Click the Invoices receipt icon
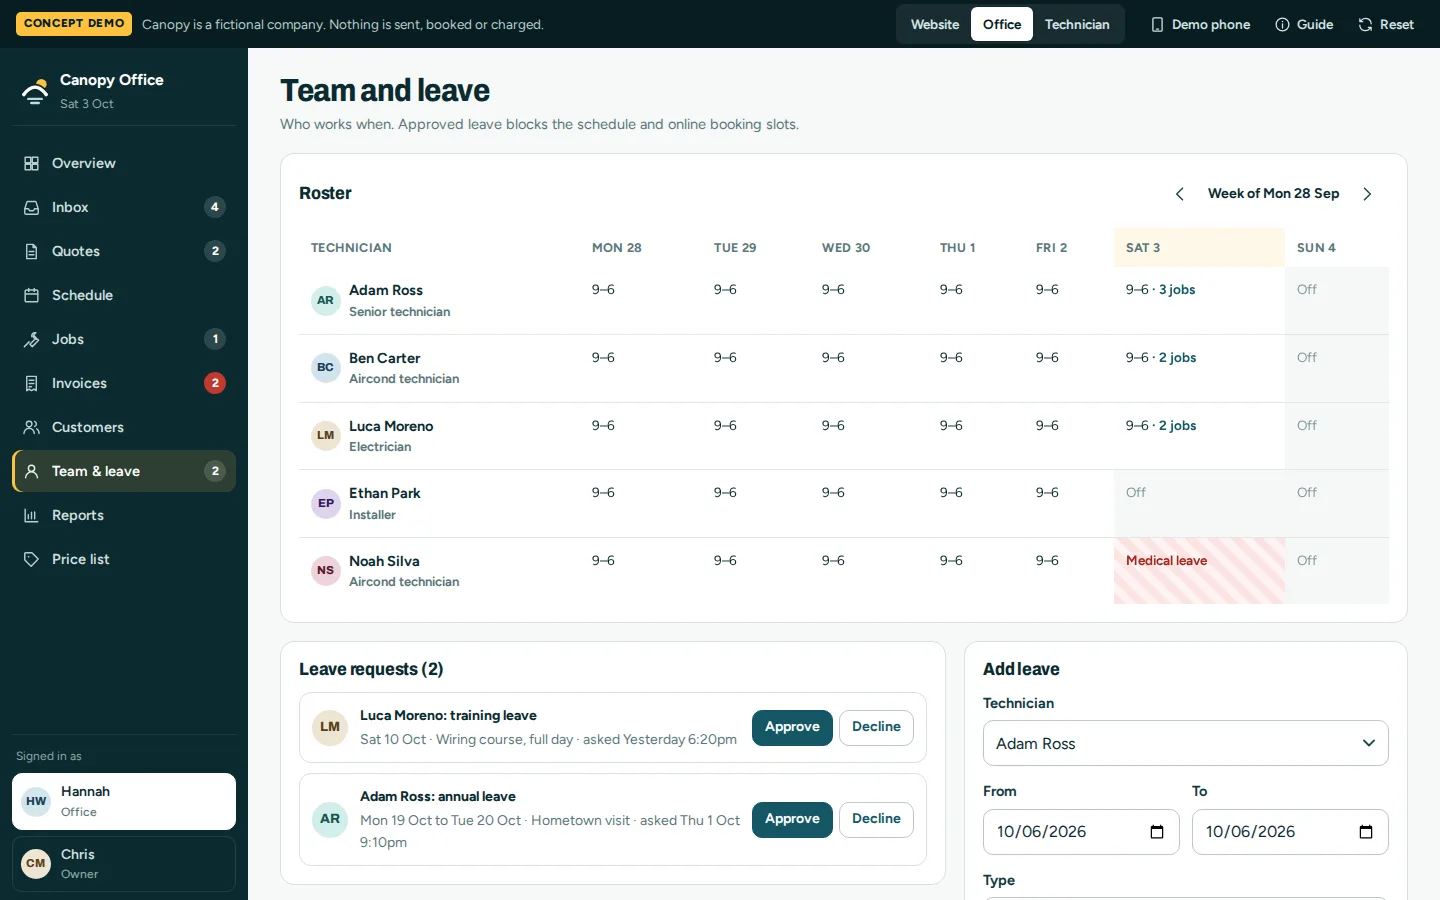Image resolution: width=1440 pixels, height=900 pixels. click(x=32, y=383)
